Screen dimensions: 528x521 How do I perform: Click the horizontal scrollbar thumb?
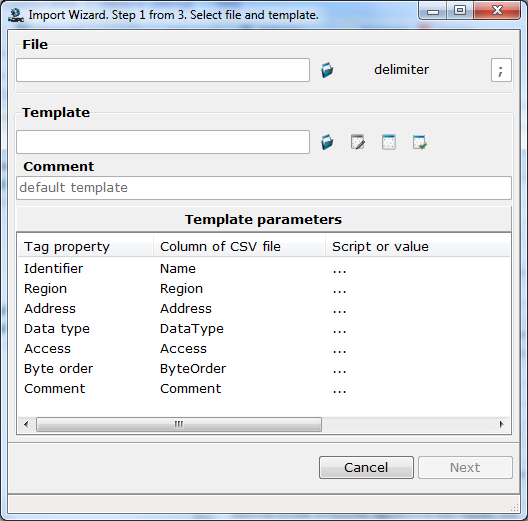coord(179,424)
